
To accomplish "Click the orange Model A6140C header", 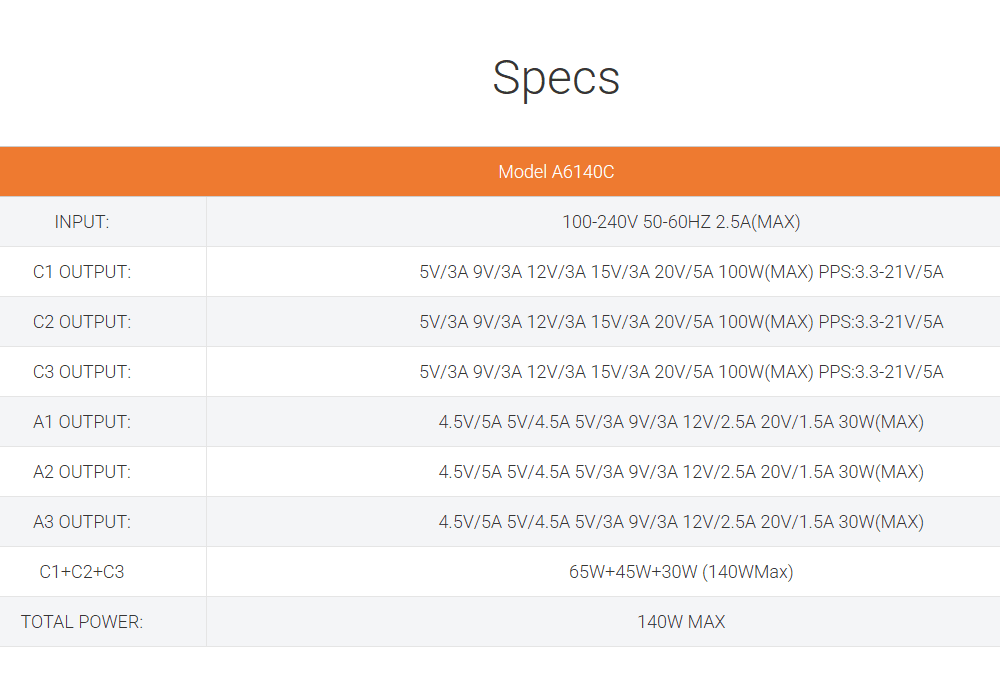I will [556, 172].
